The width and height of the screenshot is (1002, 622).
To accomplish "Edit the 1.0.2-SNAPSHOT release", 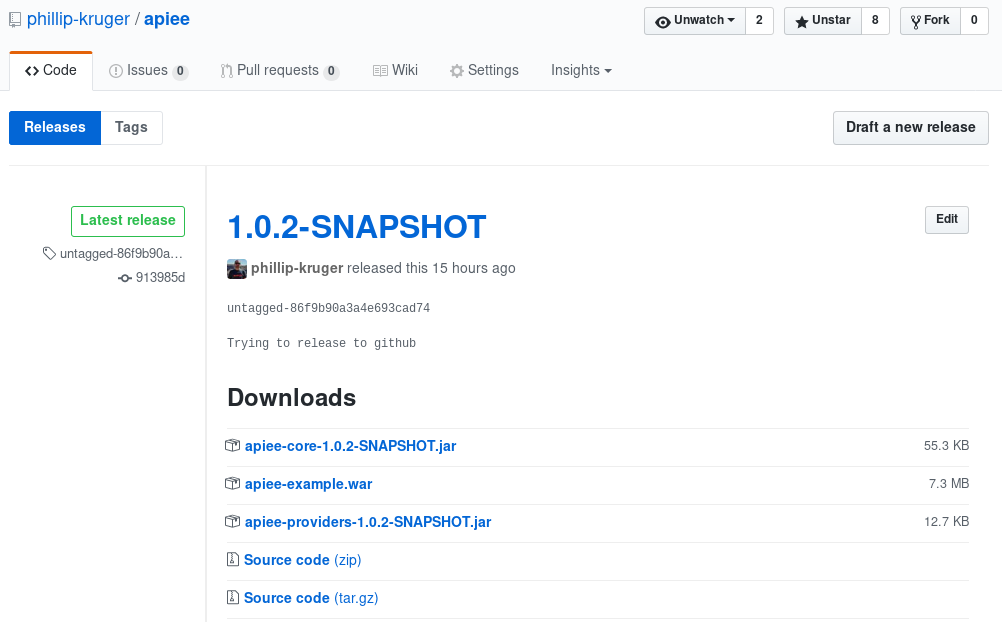I will pos(947,220).
